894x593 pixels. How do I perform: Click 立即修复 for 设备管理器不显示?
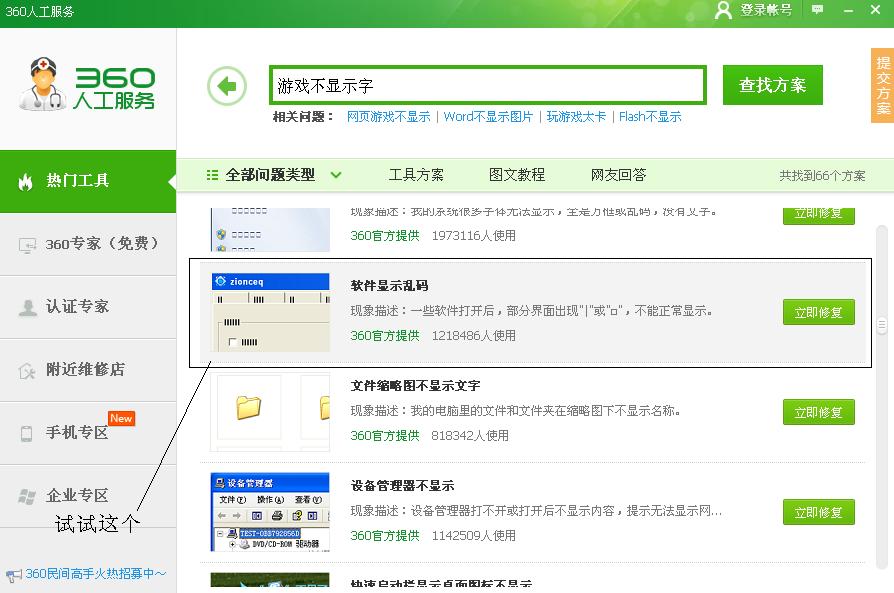[819, 512]
